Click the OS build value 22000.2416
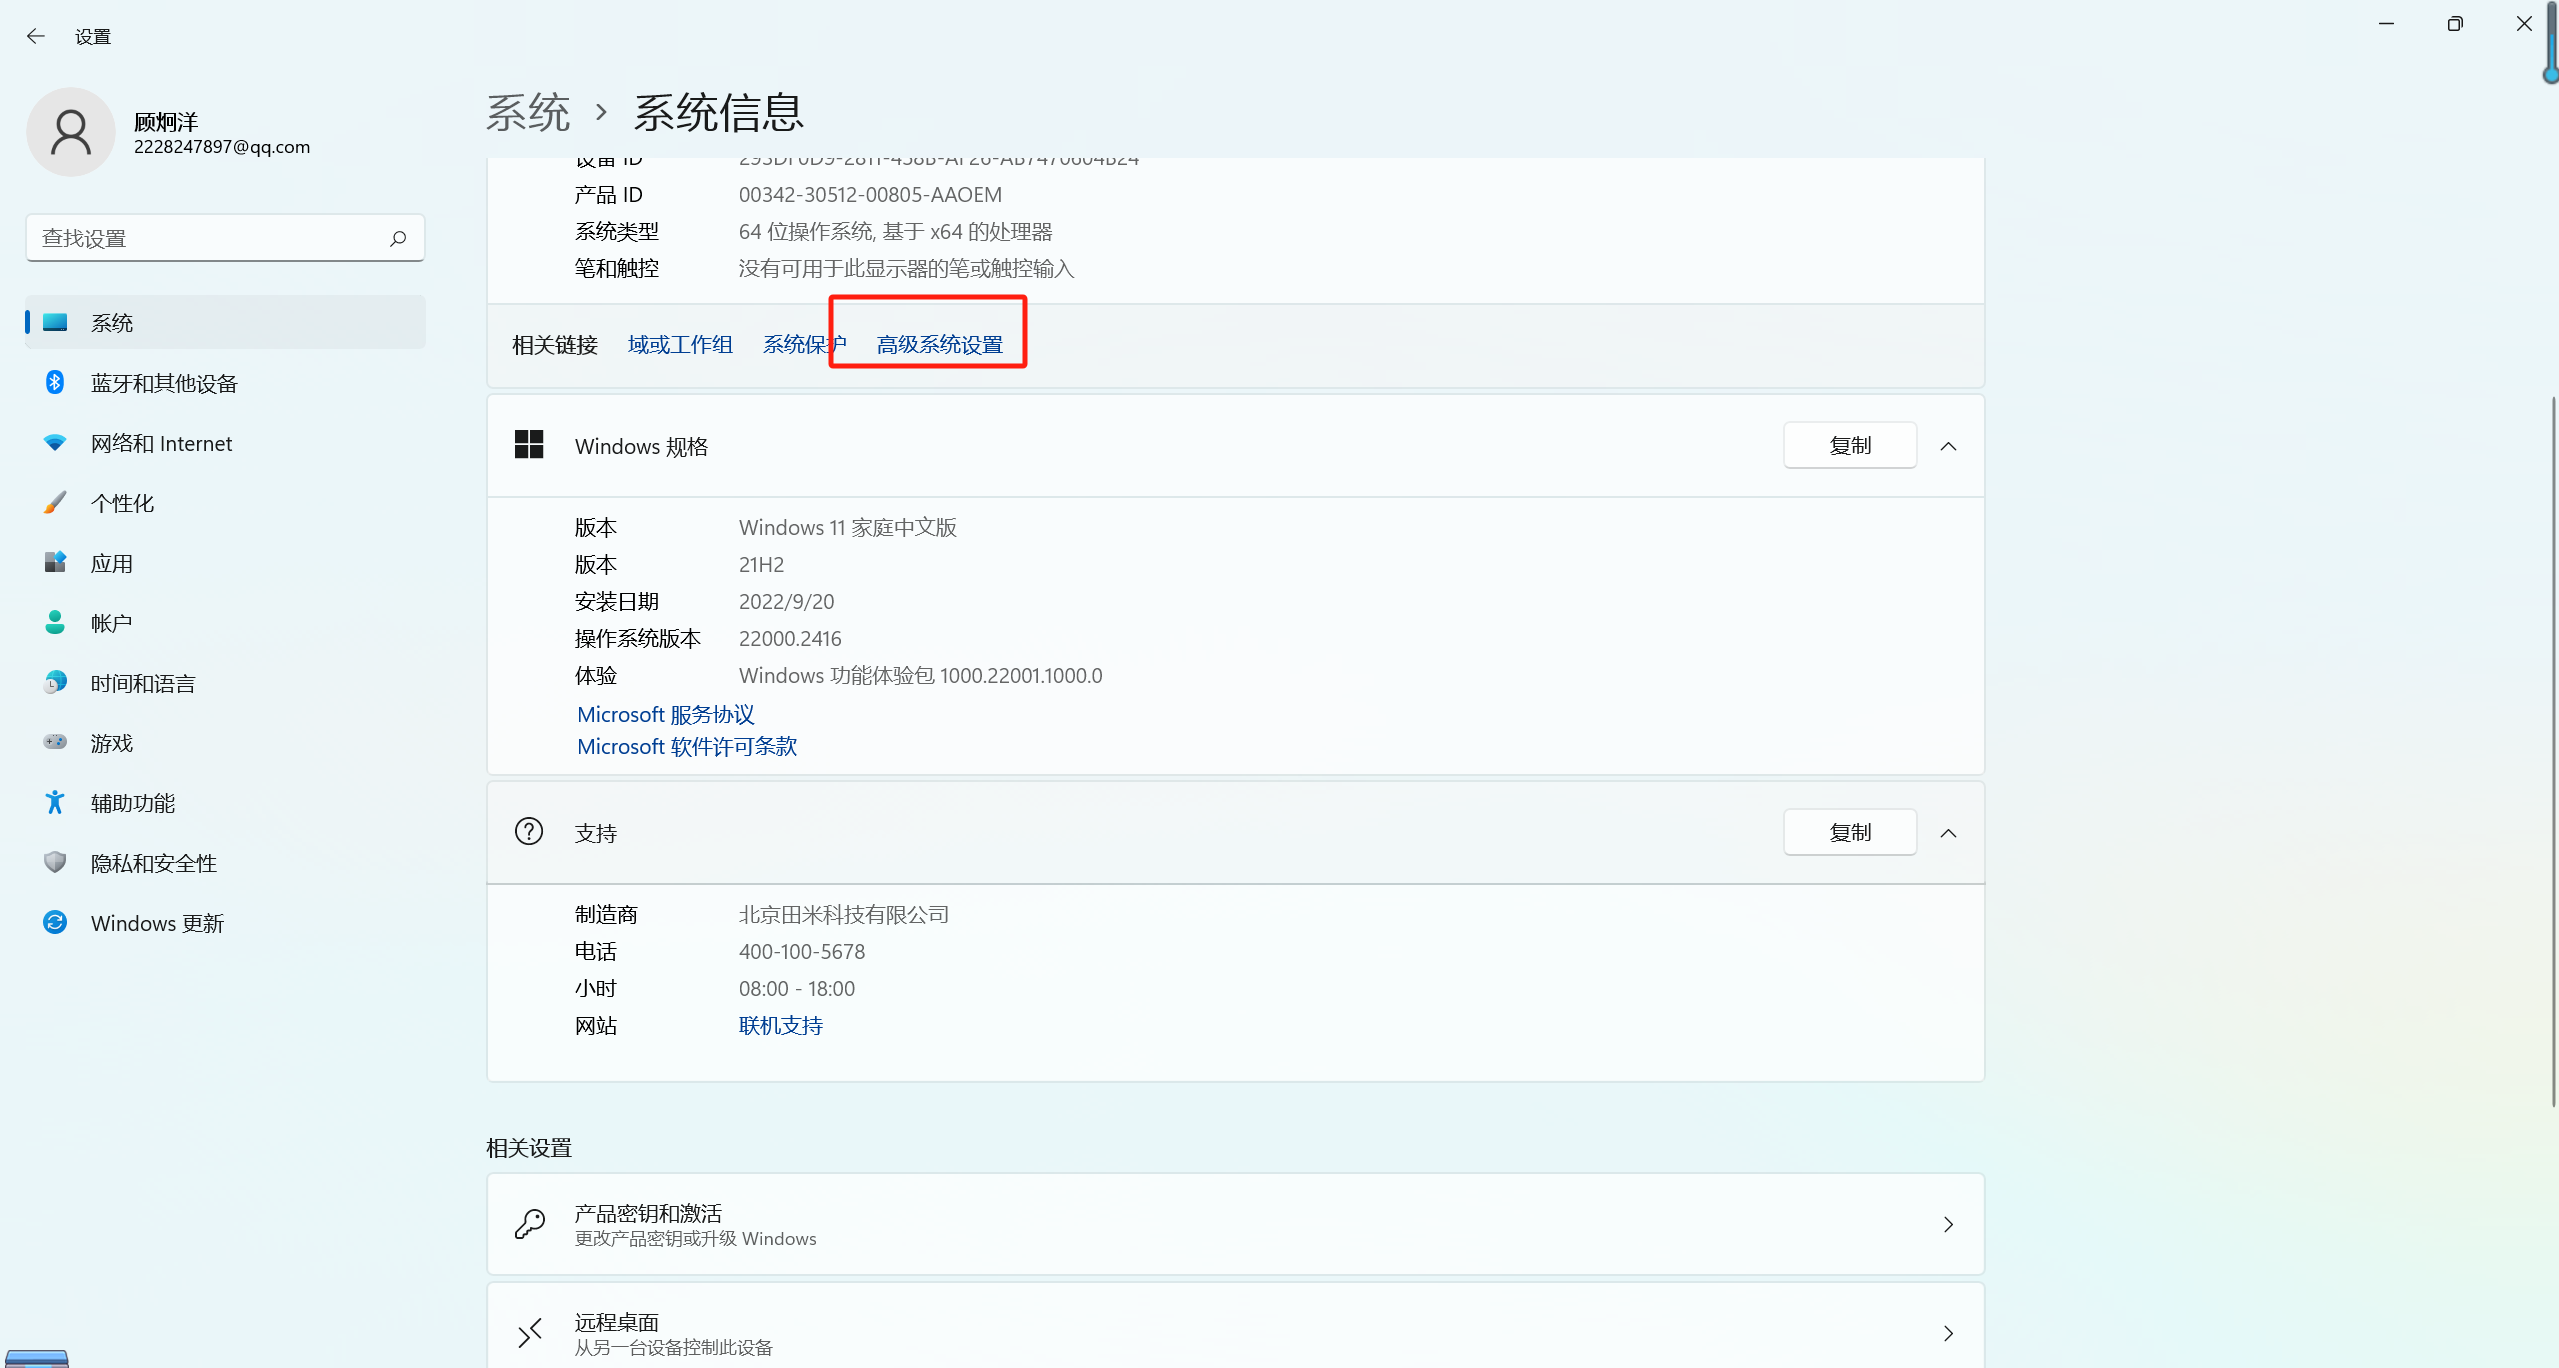2559x1368 pixels. [x=790, y=638]
